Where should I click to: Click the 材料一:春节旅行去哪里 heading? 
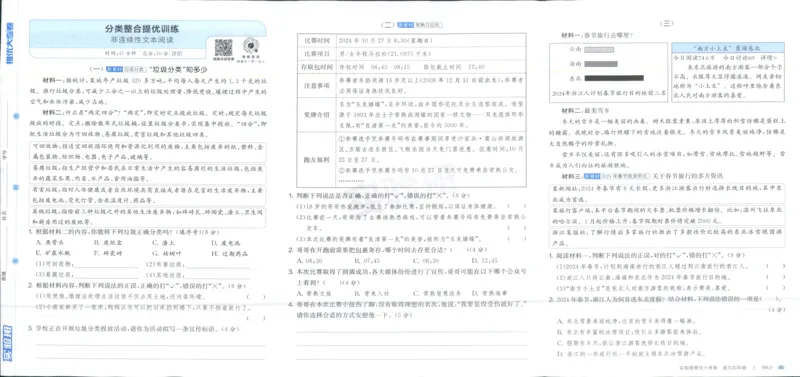tap(597, 35)
